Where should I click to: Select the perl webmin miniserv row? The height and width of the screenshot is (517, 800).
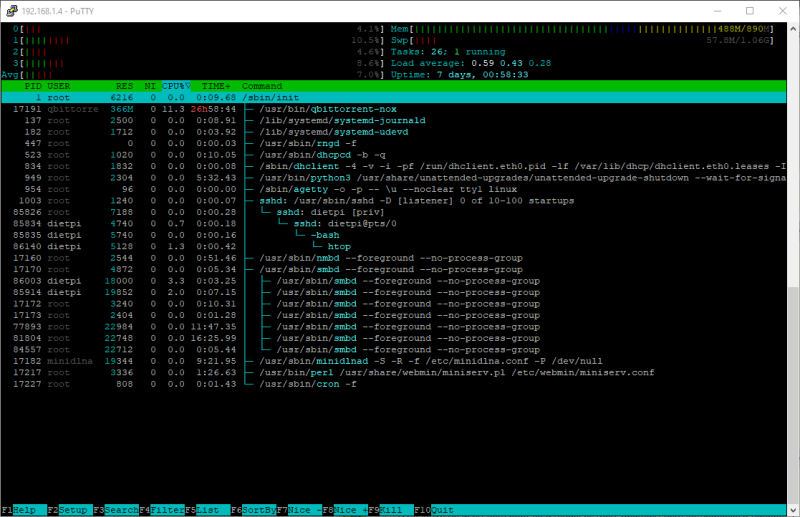tap(393, 373)
